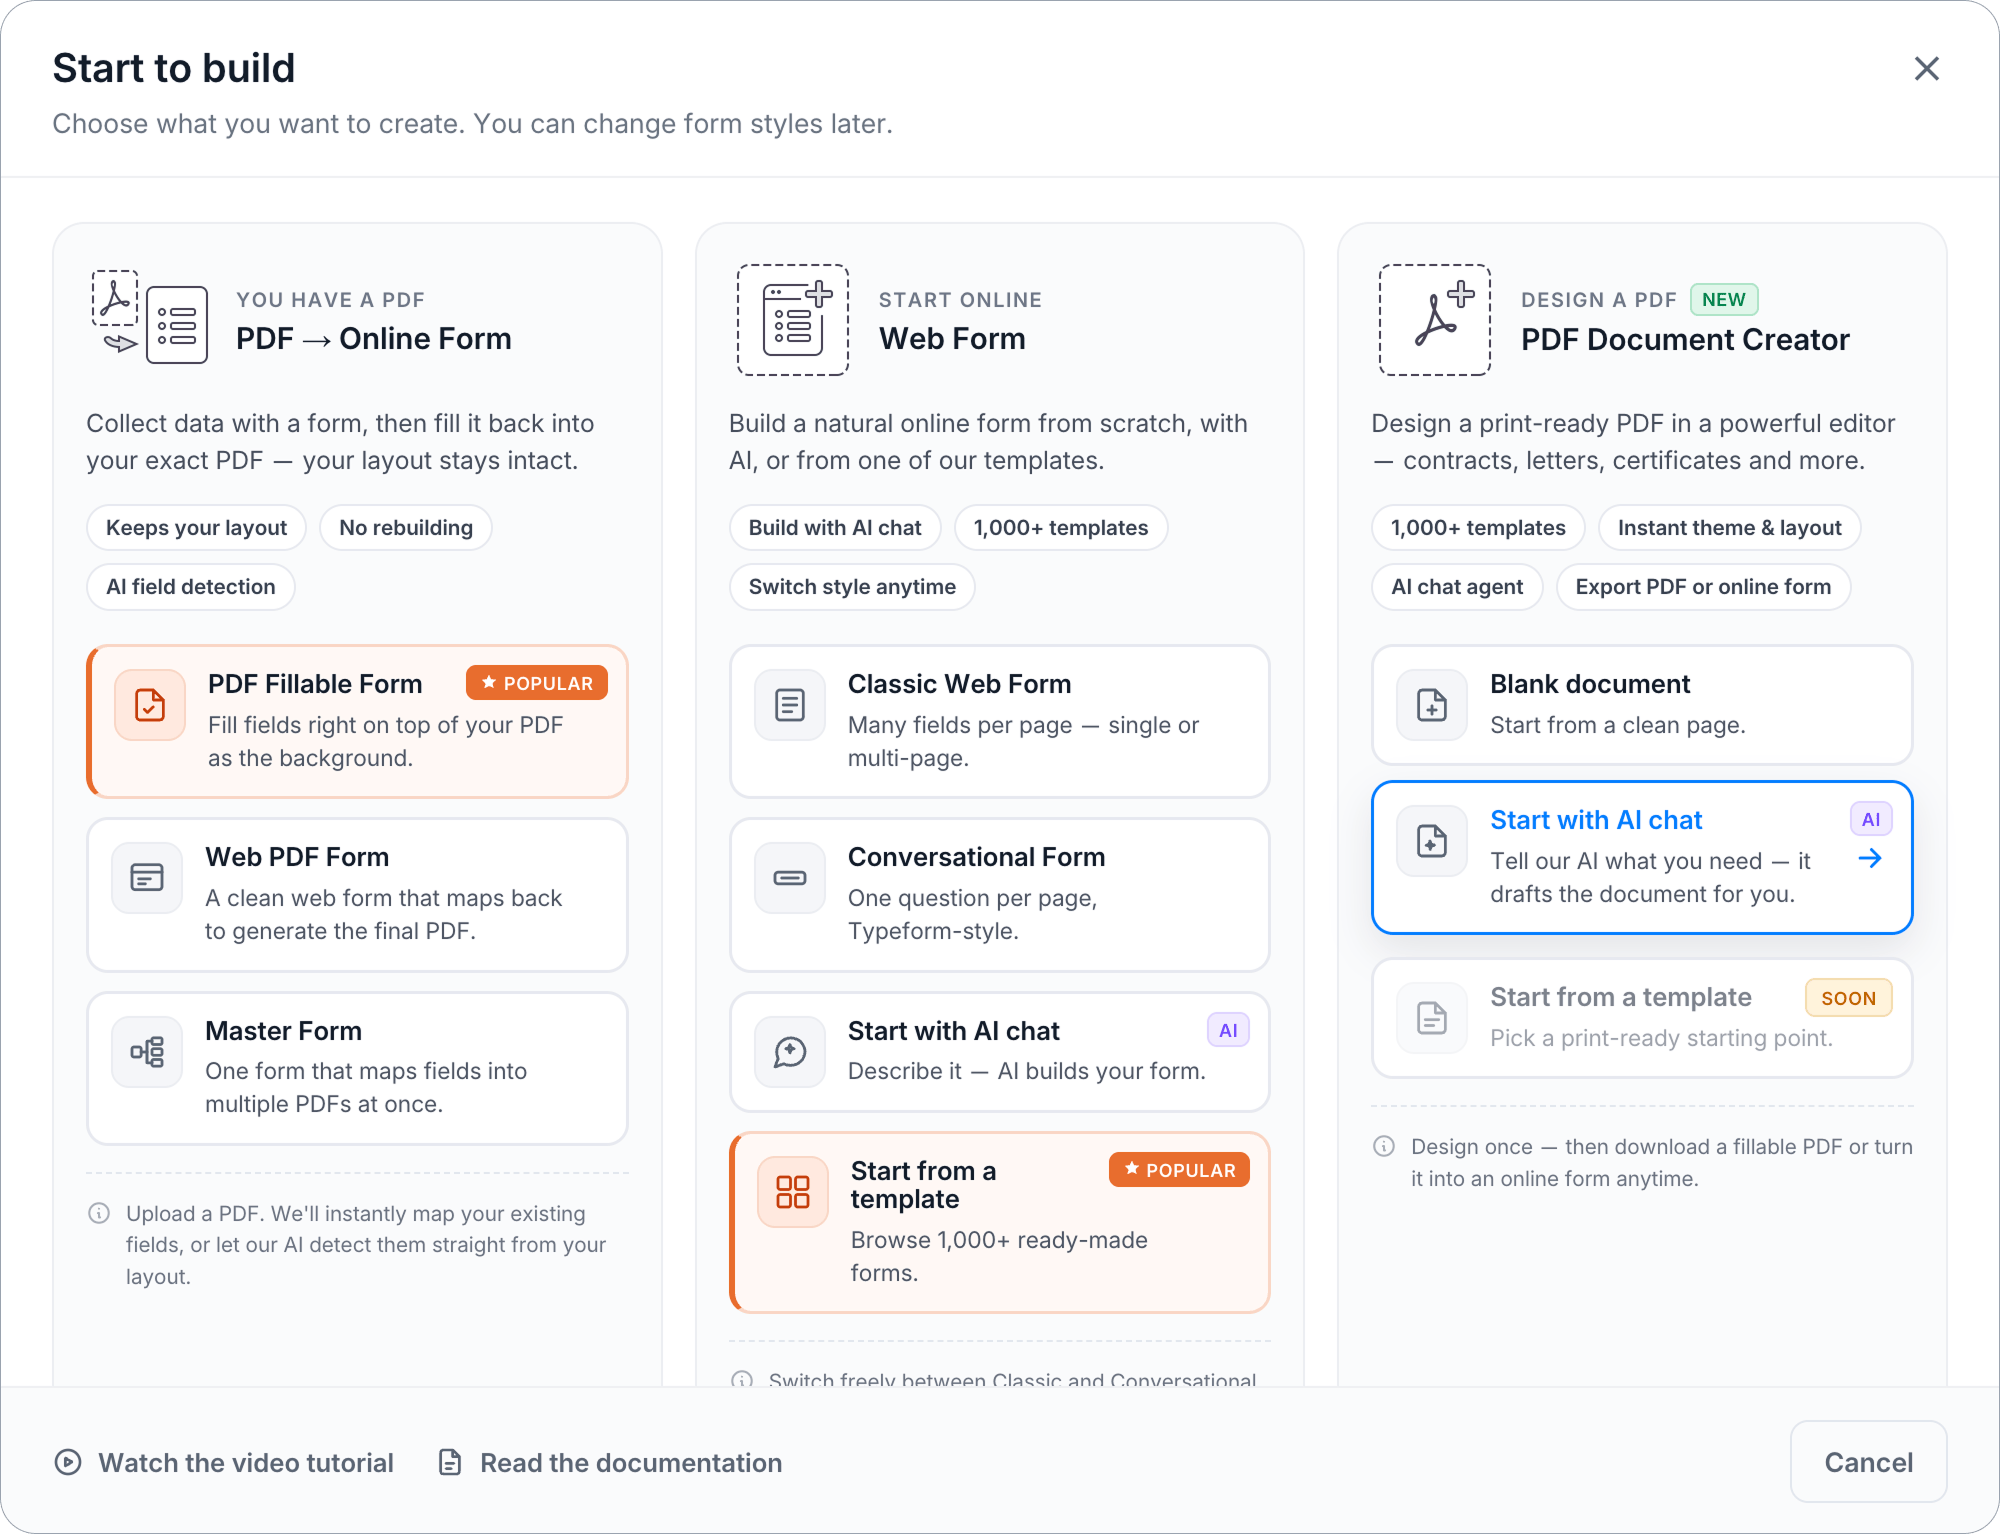Click the PDF Fillable Form card icon

150,705
